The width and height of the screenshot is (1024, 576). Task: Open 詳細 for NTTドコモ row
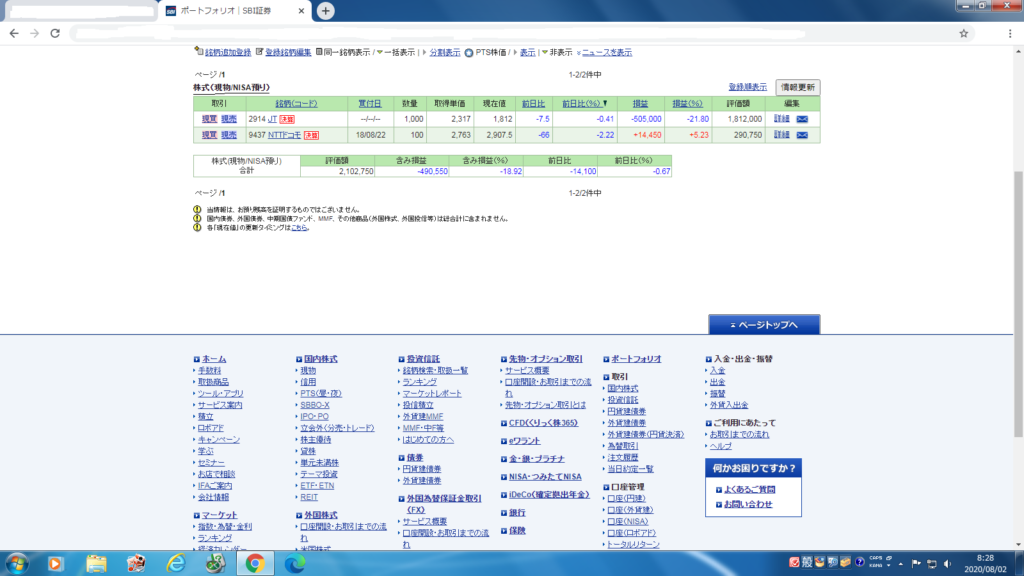782,135
